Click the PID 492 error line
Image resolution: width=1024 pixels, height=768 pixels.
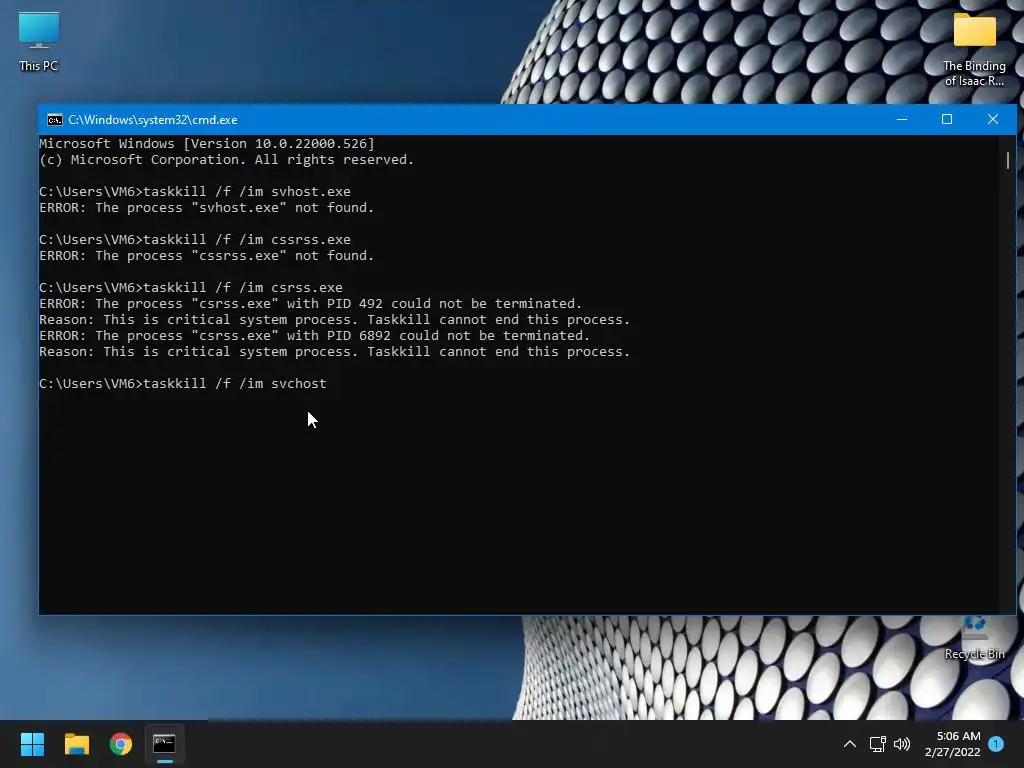click(x=310, y=304)
